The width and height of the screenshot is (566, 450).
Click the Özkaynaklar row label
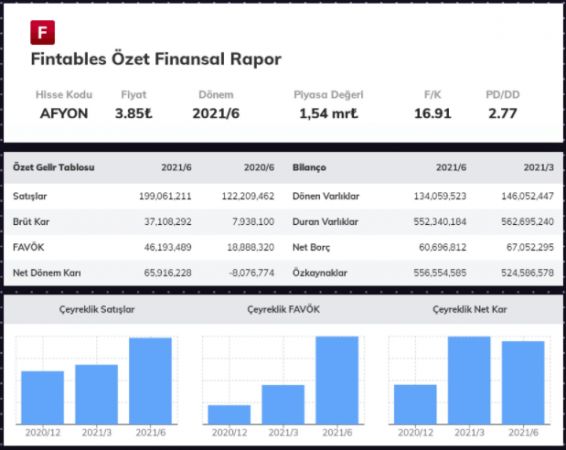[320, 273]
